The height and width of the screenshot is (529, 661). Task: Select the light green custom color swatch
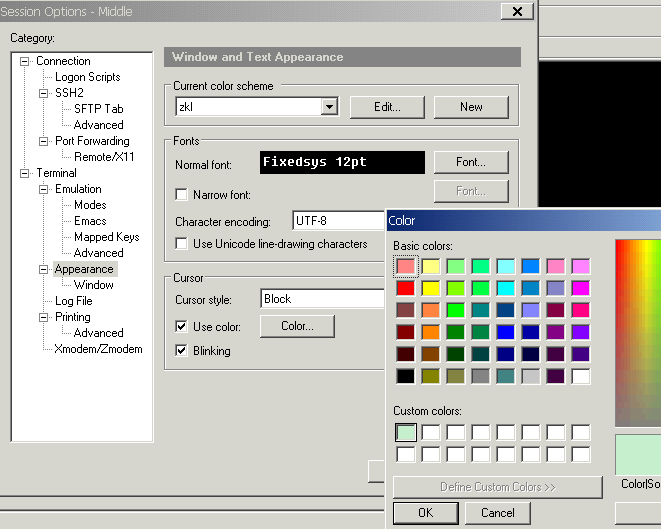tap(406, 433)
